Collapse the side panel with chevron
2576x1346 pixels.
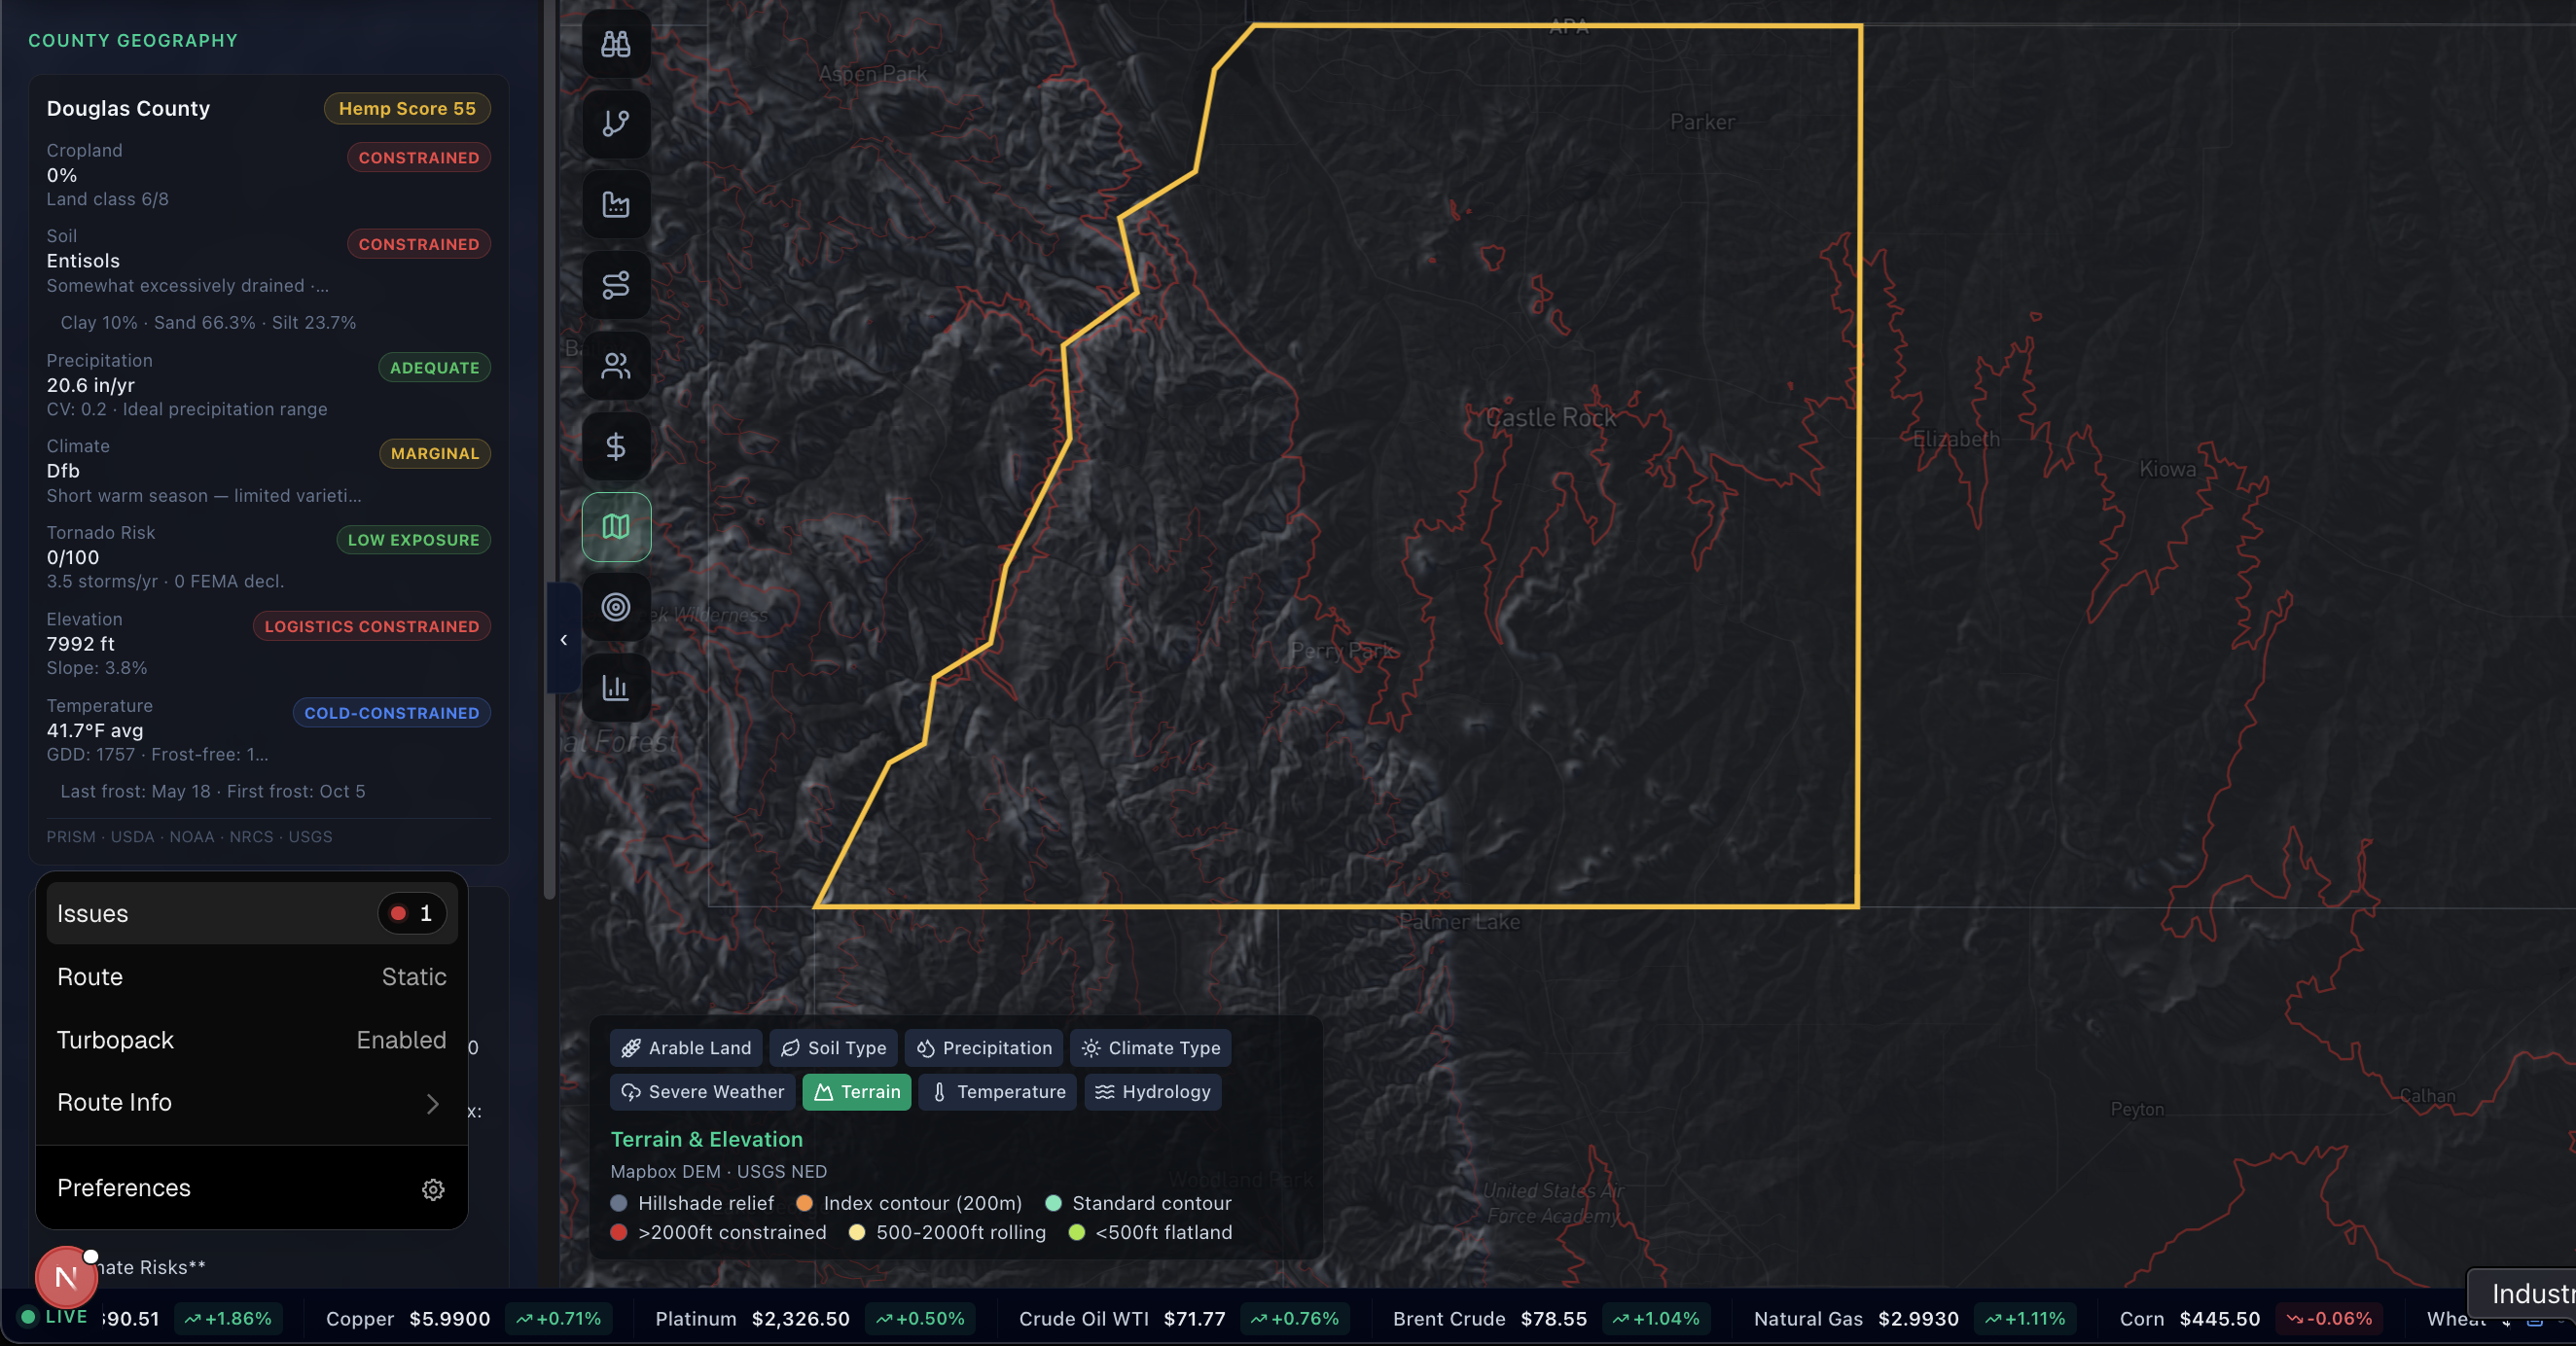[564, 640]
